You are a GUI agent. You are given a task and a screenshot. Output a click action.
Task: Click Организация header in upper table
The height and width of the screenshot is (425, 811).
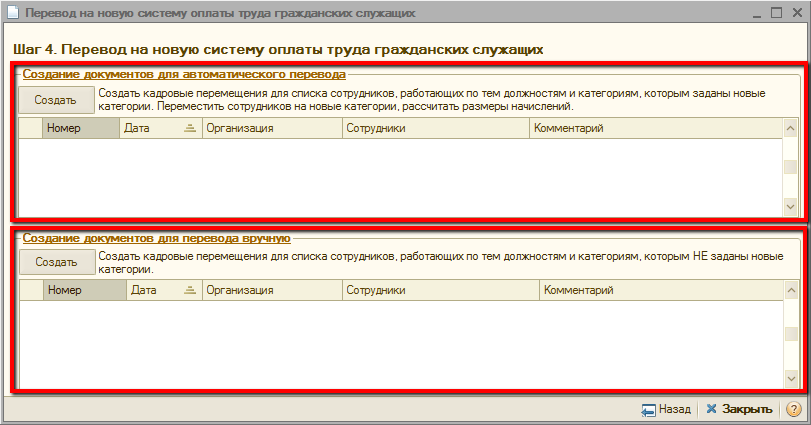(270, 128)
